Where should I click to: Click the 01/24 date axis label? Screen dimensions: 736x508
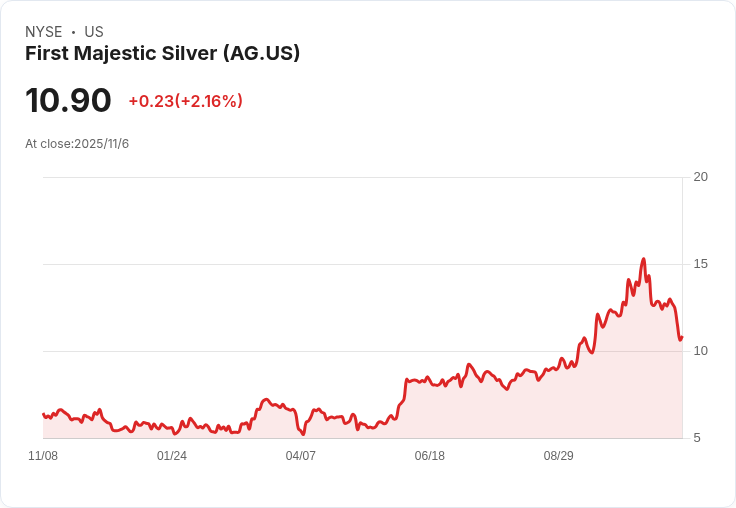[172, 456]
